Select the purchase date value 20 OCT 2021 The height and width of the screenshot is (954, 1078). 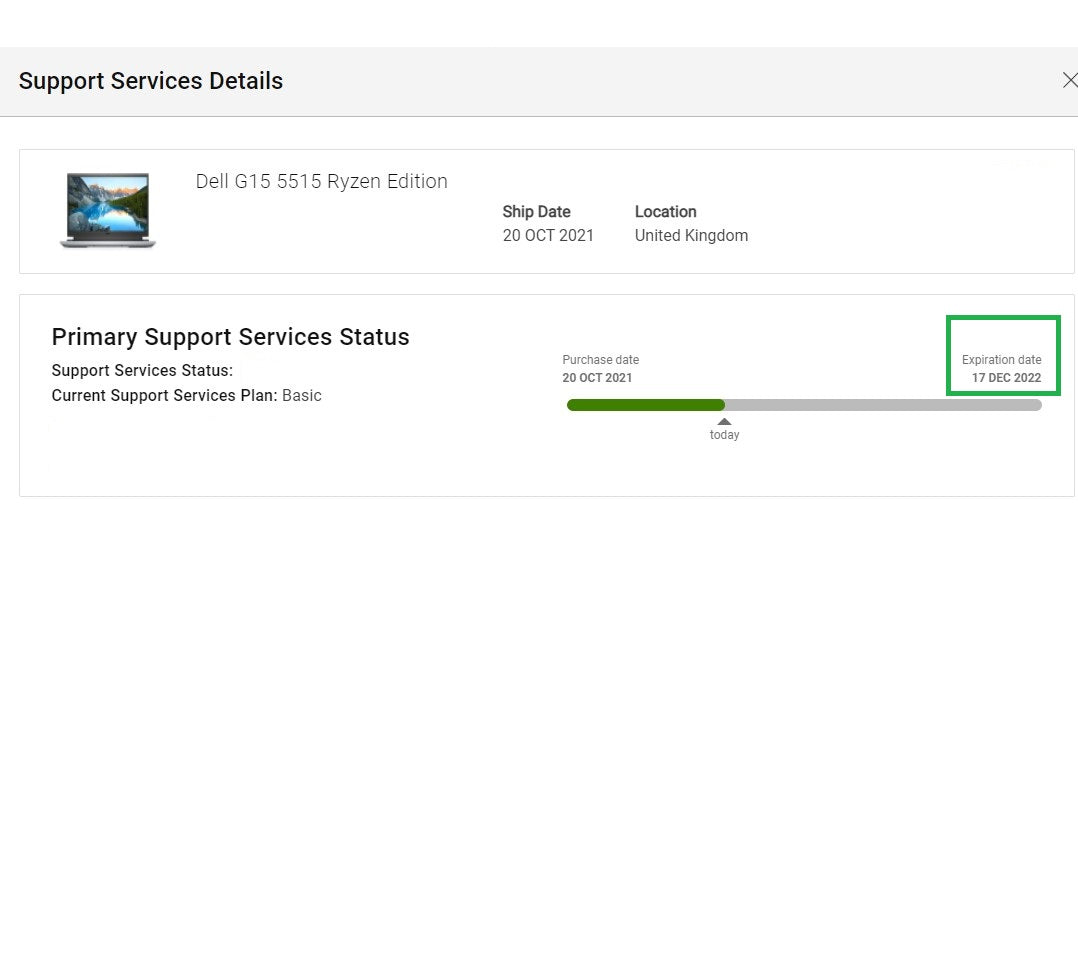point(597,377)
